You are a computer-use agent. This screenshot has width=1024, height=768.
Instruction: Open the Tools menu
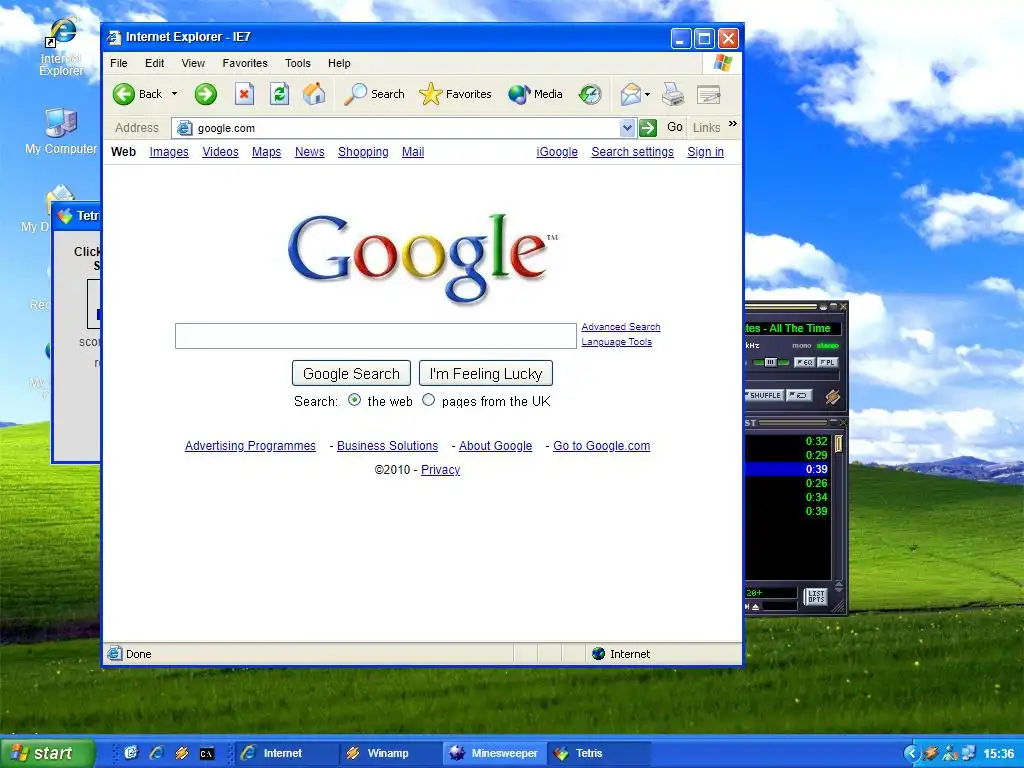(x=297, y=63)
